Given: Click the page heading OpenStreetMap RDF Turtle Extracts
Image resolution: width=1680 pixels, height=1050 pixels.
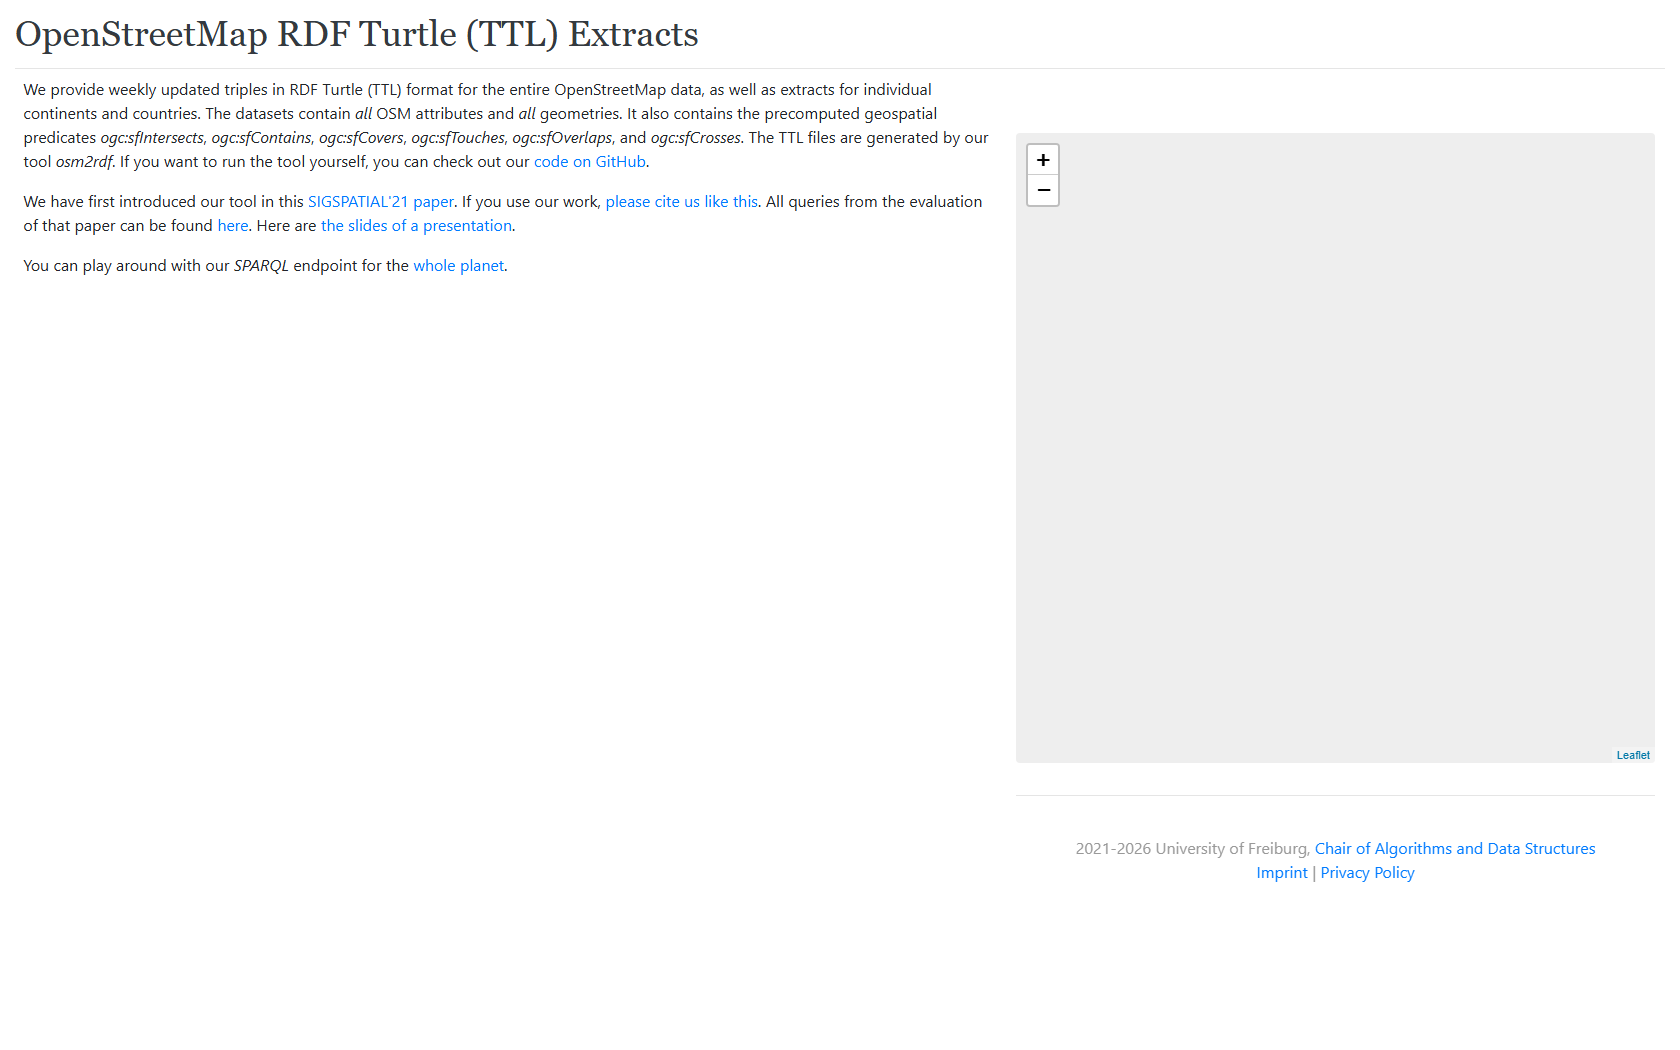Looking at the screenshot, I should pos(357,34).
